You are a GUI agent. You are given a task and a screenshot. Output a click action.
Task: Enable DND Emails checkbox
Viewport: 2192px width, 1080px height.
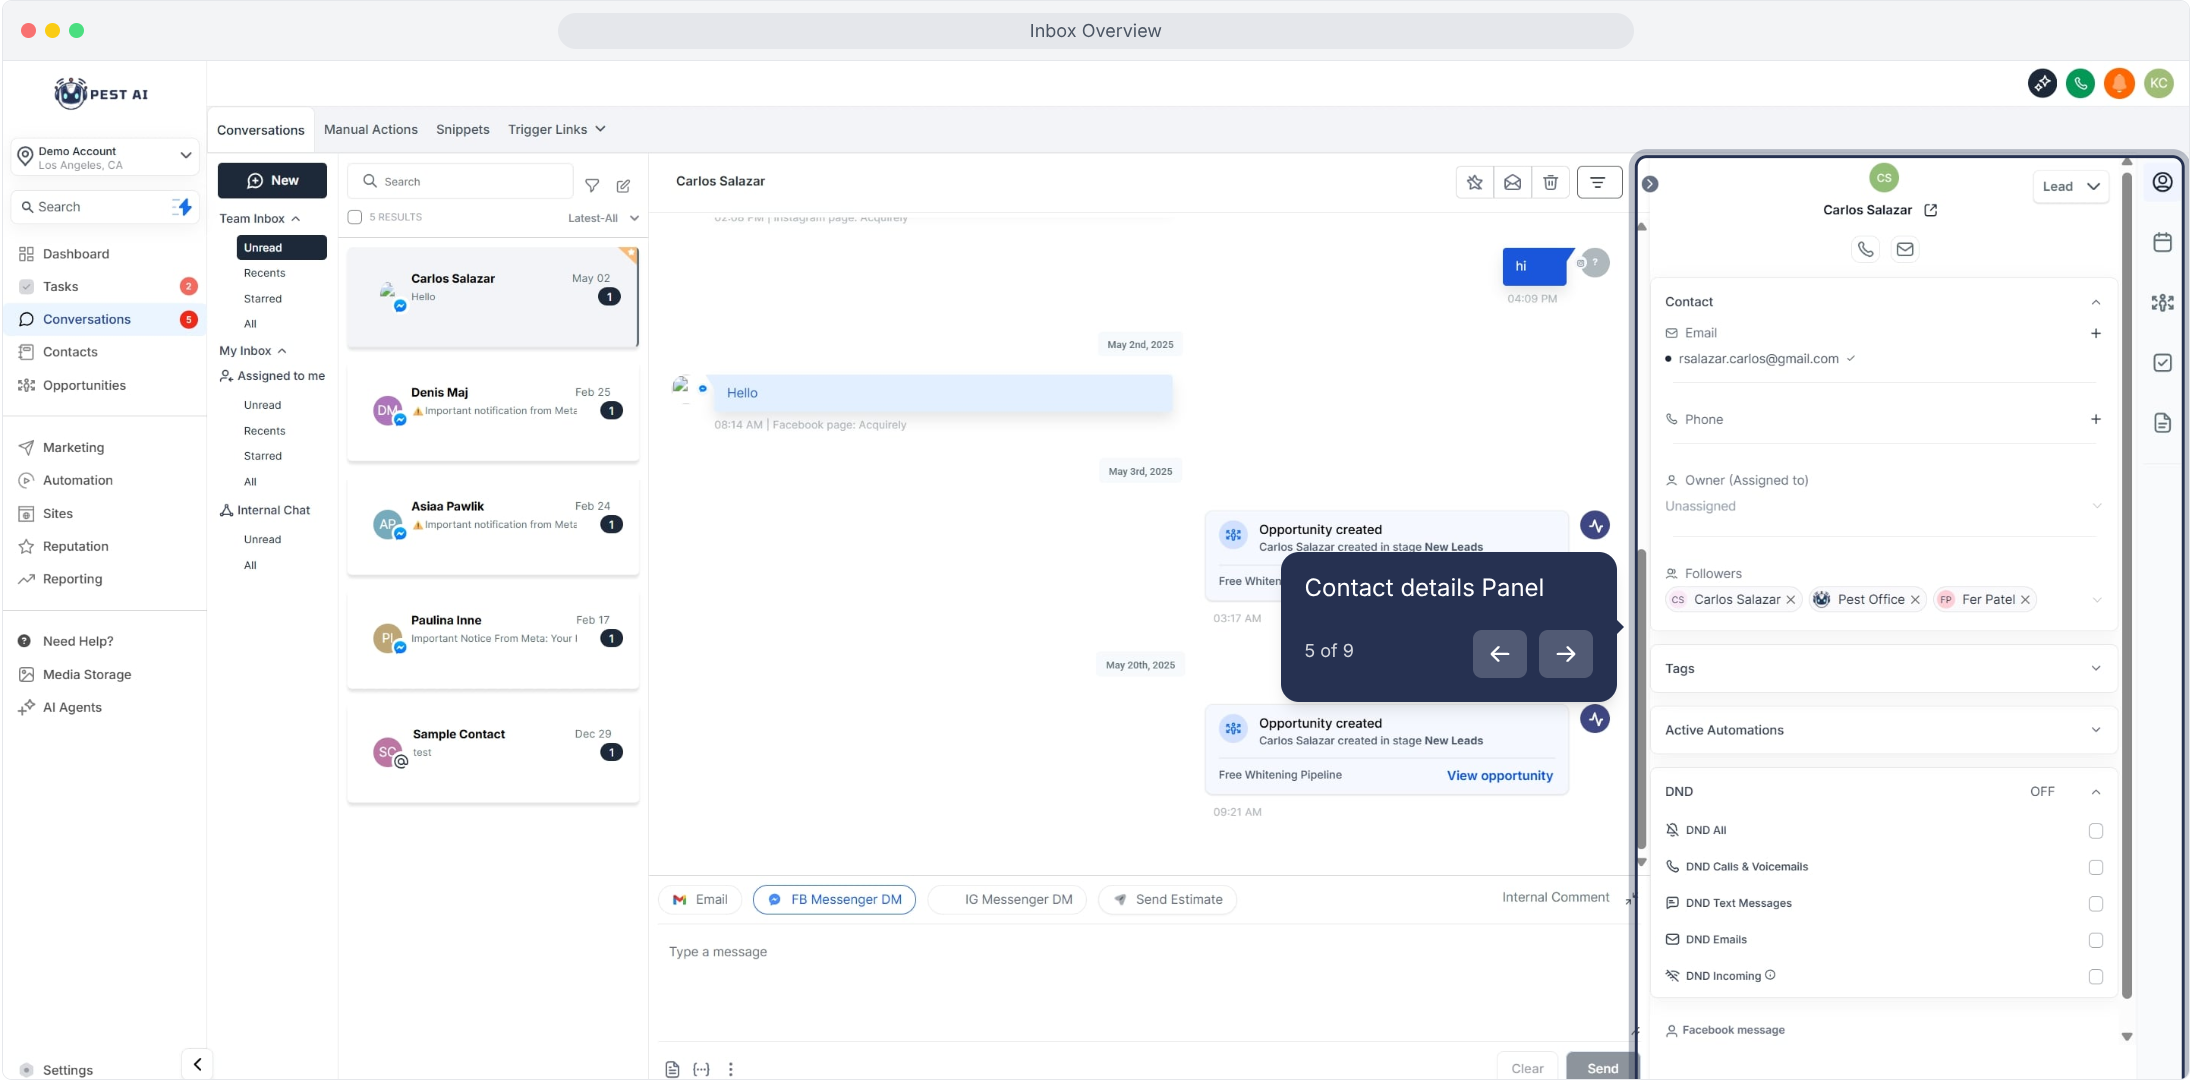[2095, 940]
